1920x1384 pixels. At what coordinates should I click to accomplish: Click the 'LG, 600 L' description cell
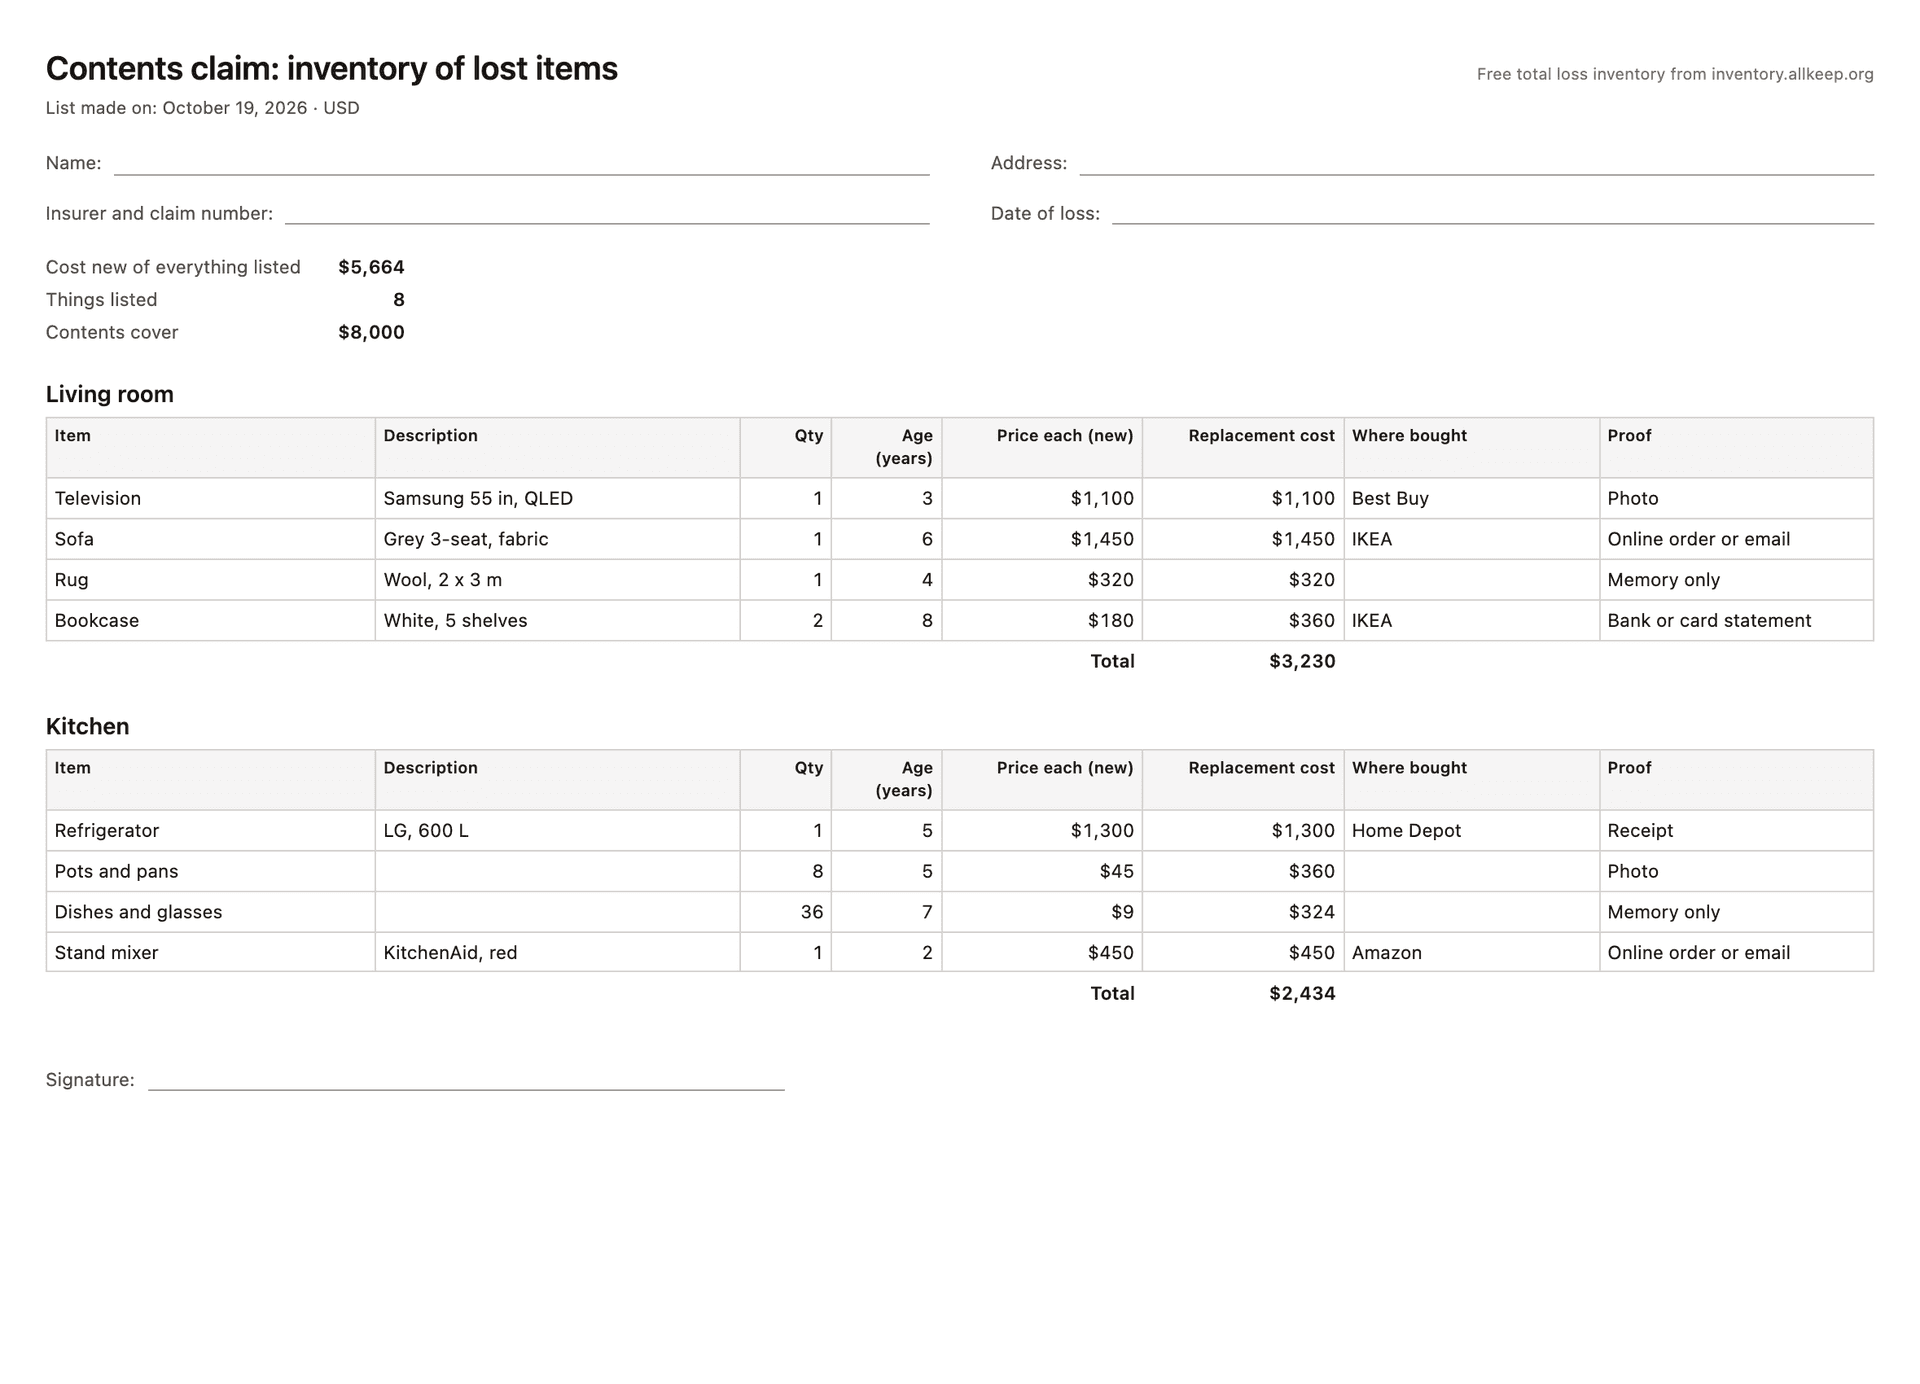pos(558,831)
